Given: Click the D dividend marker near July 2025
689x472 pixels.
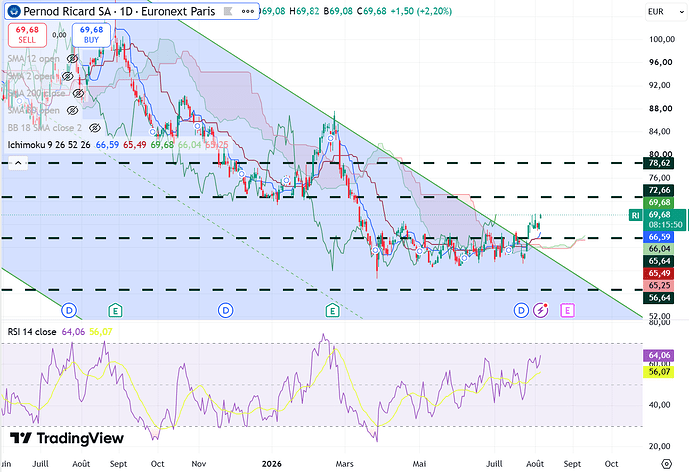Looking at the screenshot, I should pyautogui.click(x=69, y=310).
